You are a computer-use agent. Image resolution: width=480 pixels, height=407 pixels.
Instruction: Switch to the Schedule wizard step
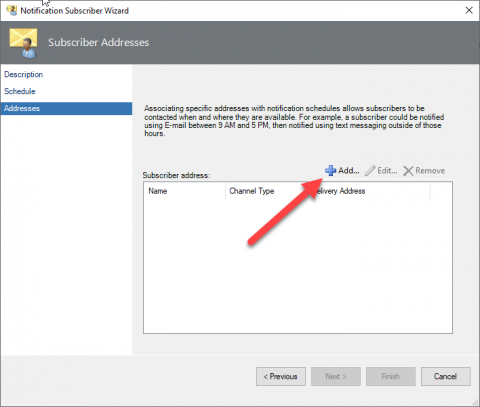pos(20,91)
